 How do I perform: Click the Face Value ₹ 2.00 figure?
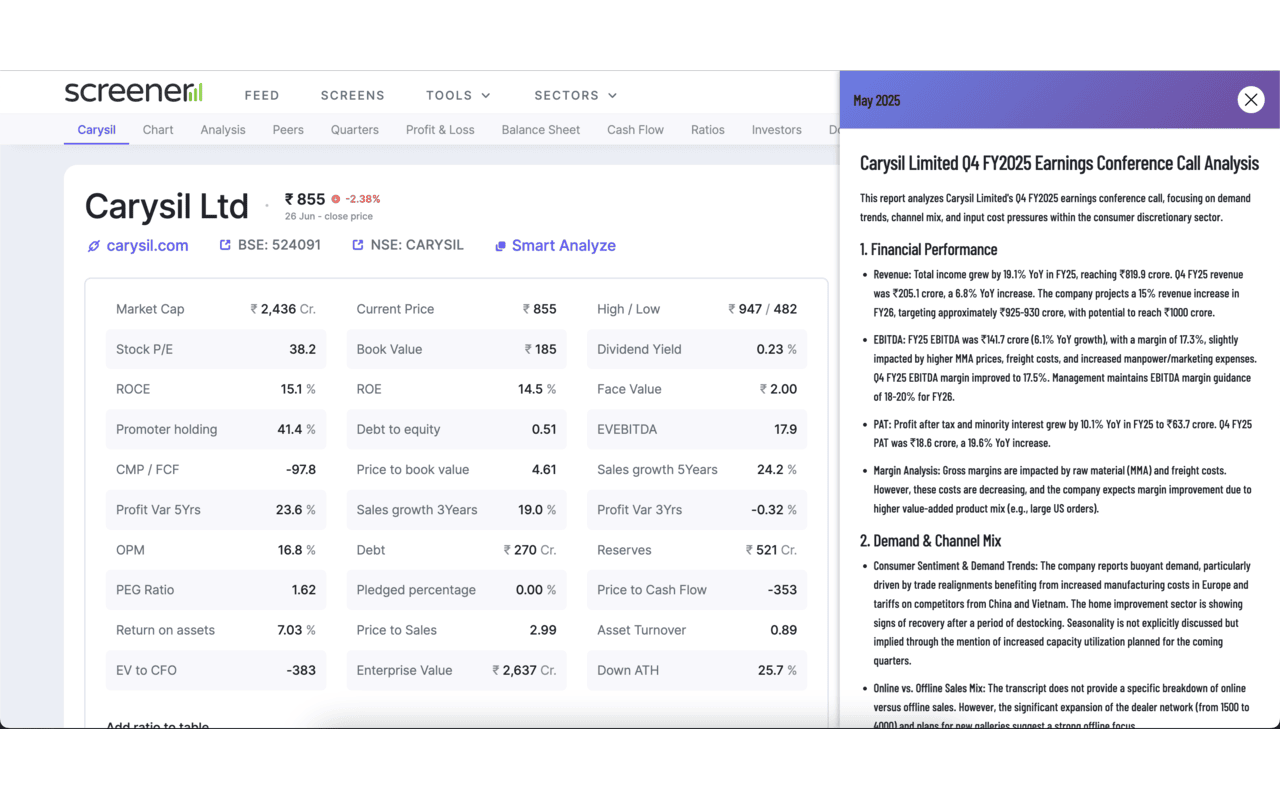click(778, 389)
